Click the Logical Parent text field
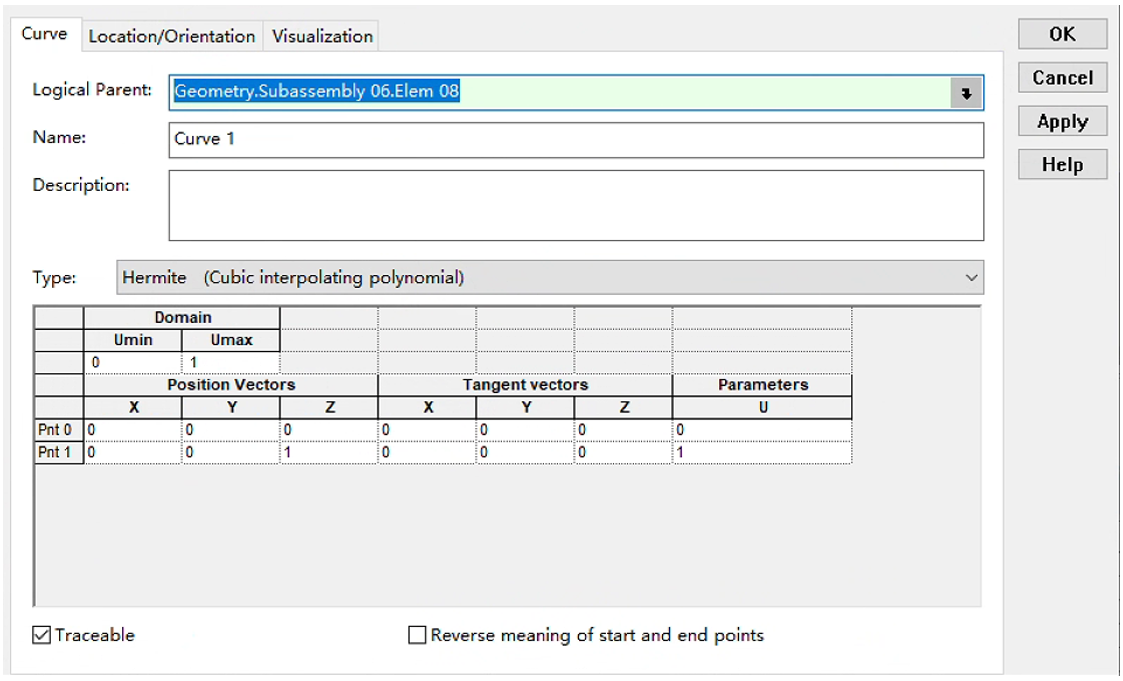The height and width of the screenshot is (681, 1123). coord(560,93)
